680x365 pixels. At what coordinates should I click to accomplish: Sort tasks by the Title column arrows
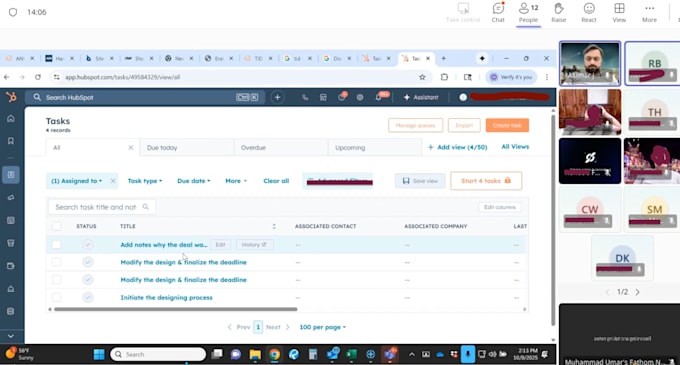coord(274,226)
